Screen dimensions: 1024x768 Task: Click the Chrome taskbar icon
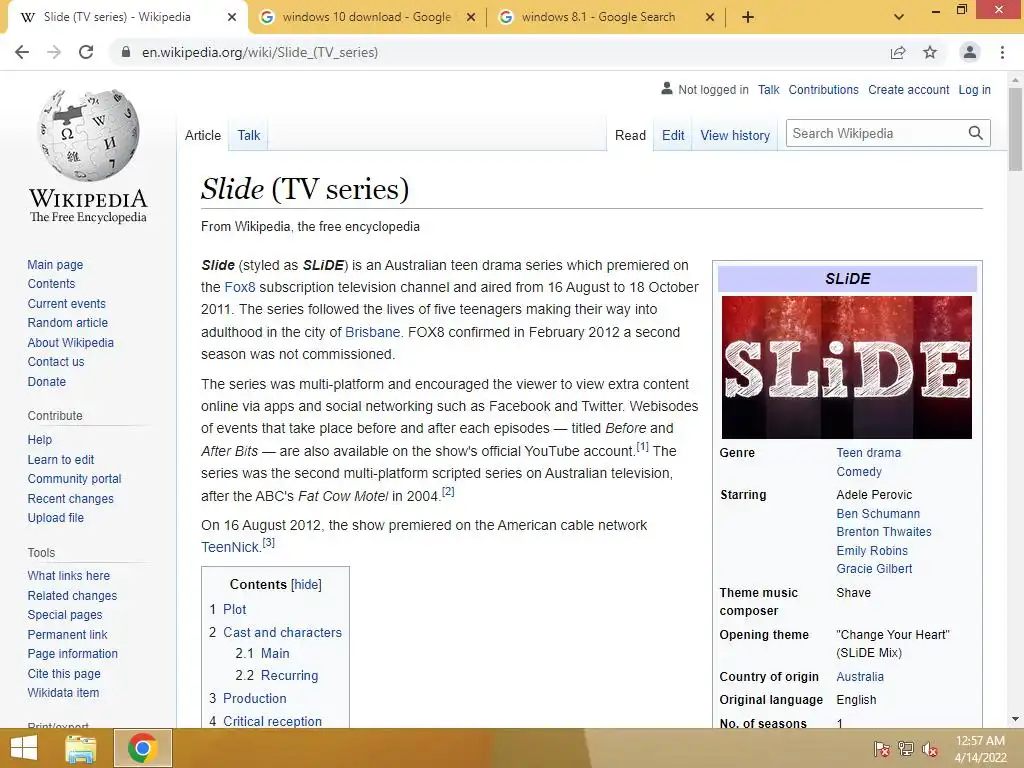pyautogui.click(x=143, y=748)
